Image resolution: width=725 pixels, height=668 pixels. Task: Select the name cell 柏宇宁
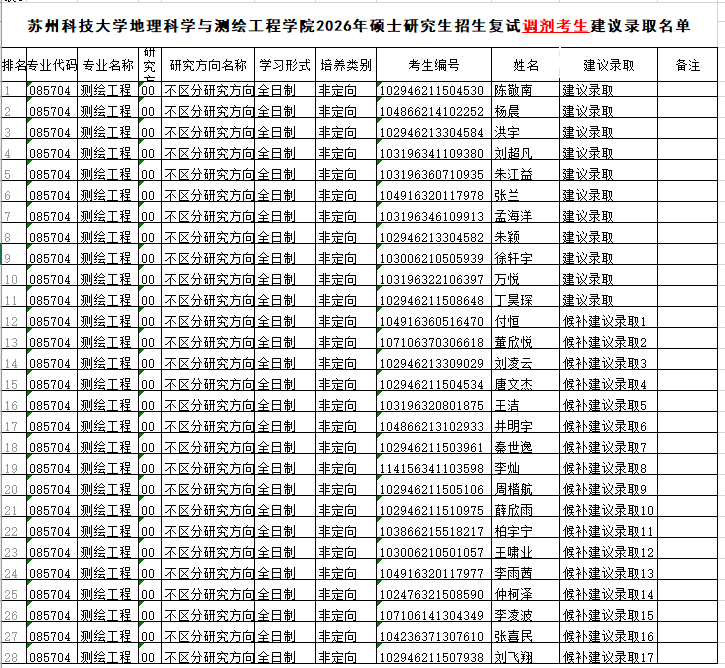point(514,531)
